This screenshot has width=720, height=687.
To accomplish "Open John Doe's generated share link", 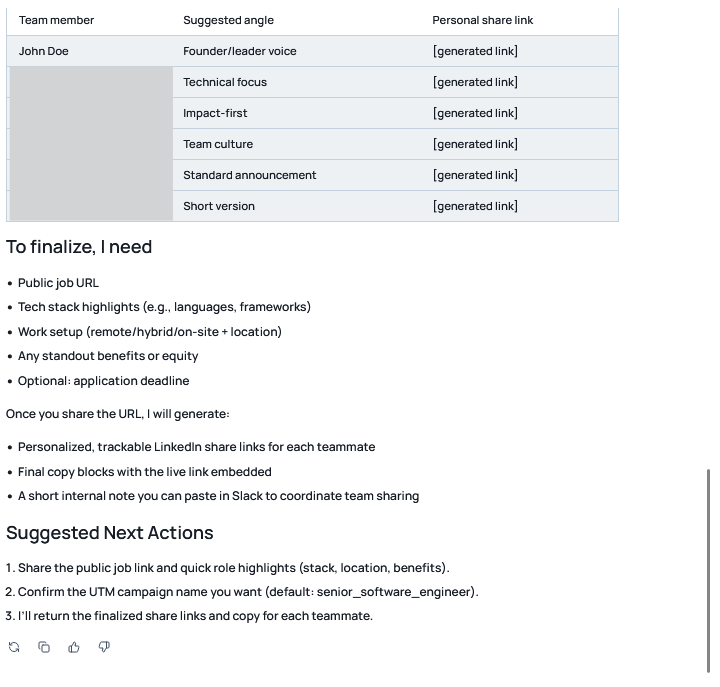I will pos(475,51).
